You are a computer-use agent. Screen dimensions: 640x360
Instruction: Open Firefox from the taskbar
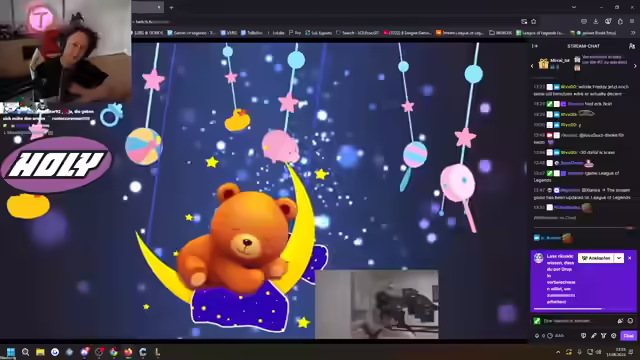(128, 352)
